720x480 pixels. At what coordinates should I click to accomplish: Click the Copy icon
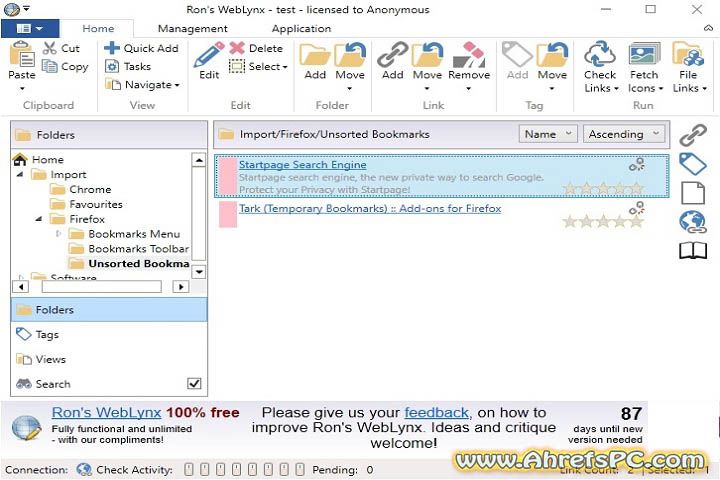point(49,66)
